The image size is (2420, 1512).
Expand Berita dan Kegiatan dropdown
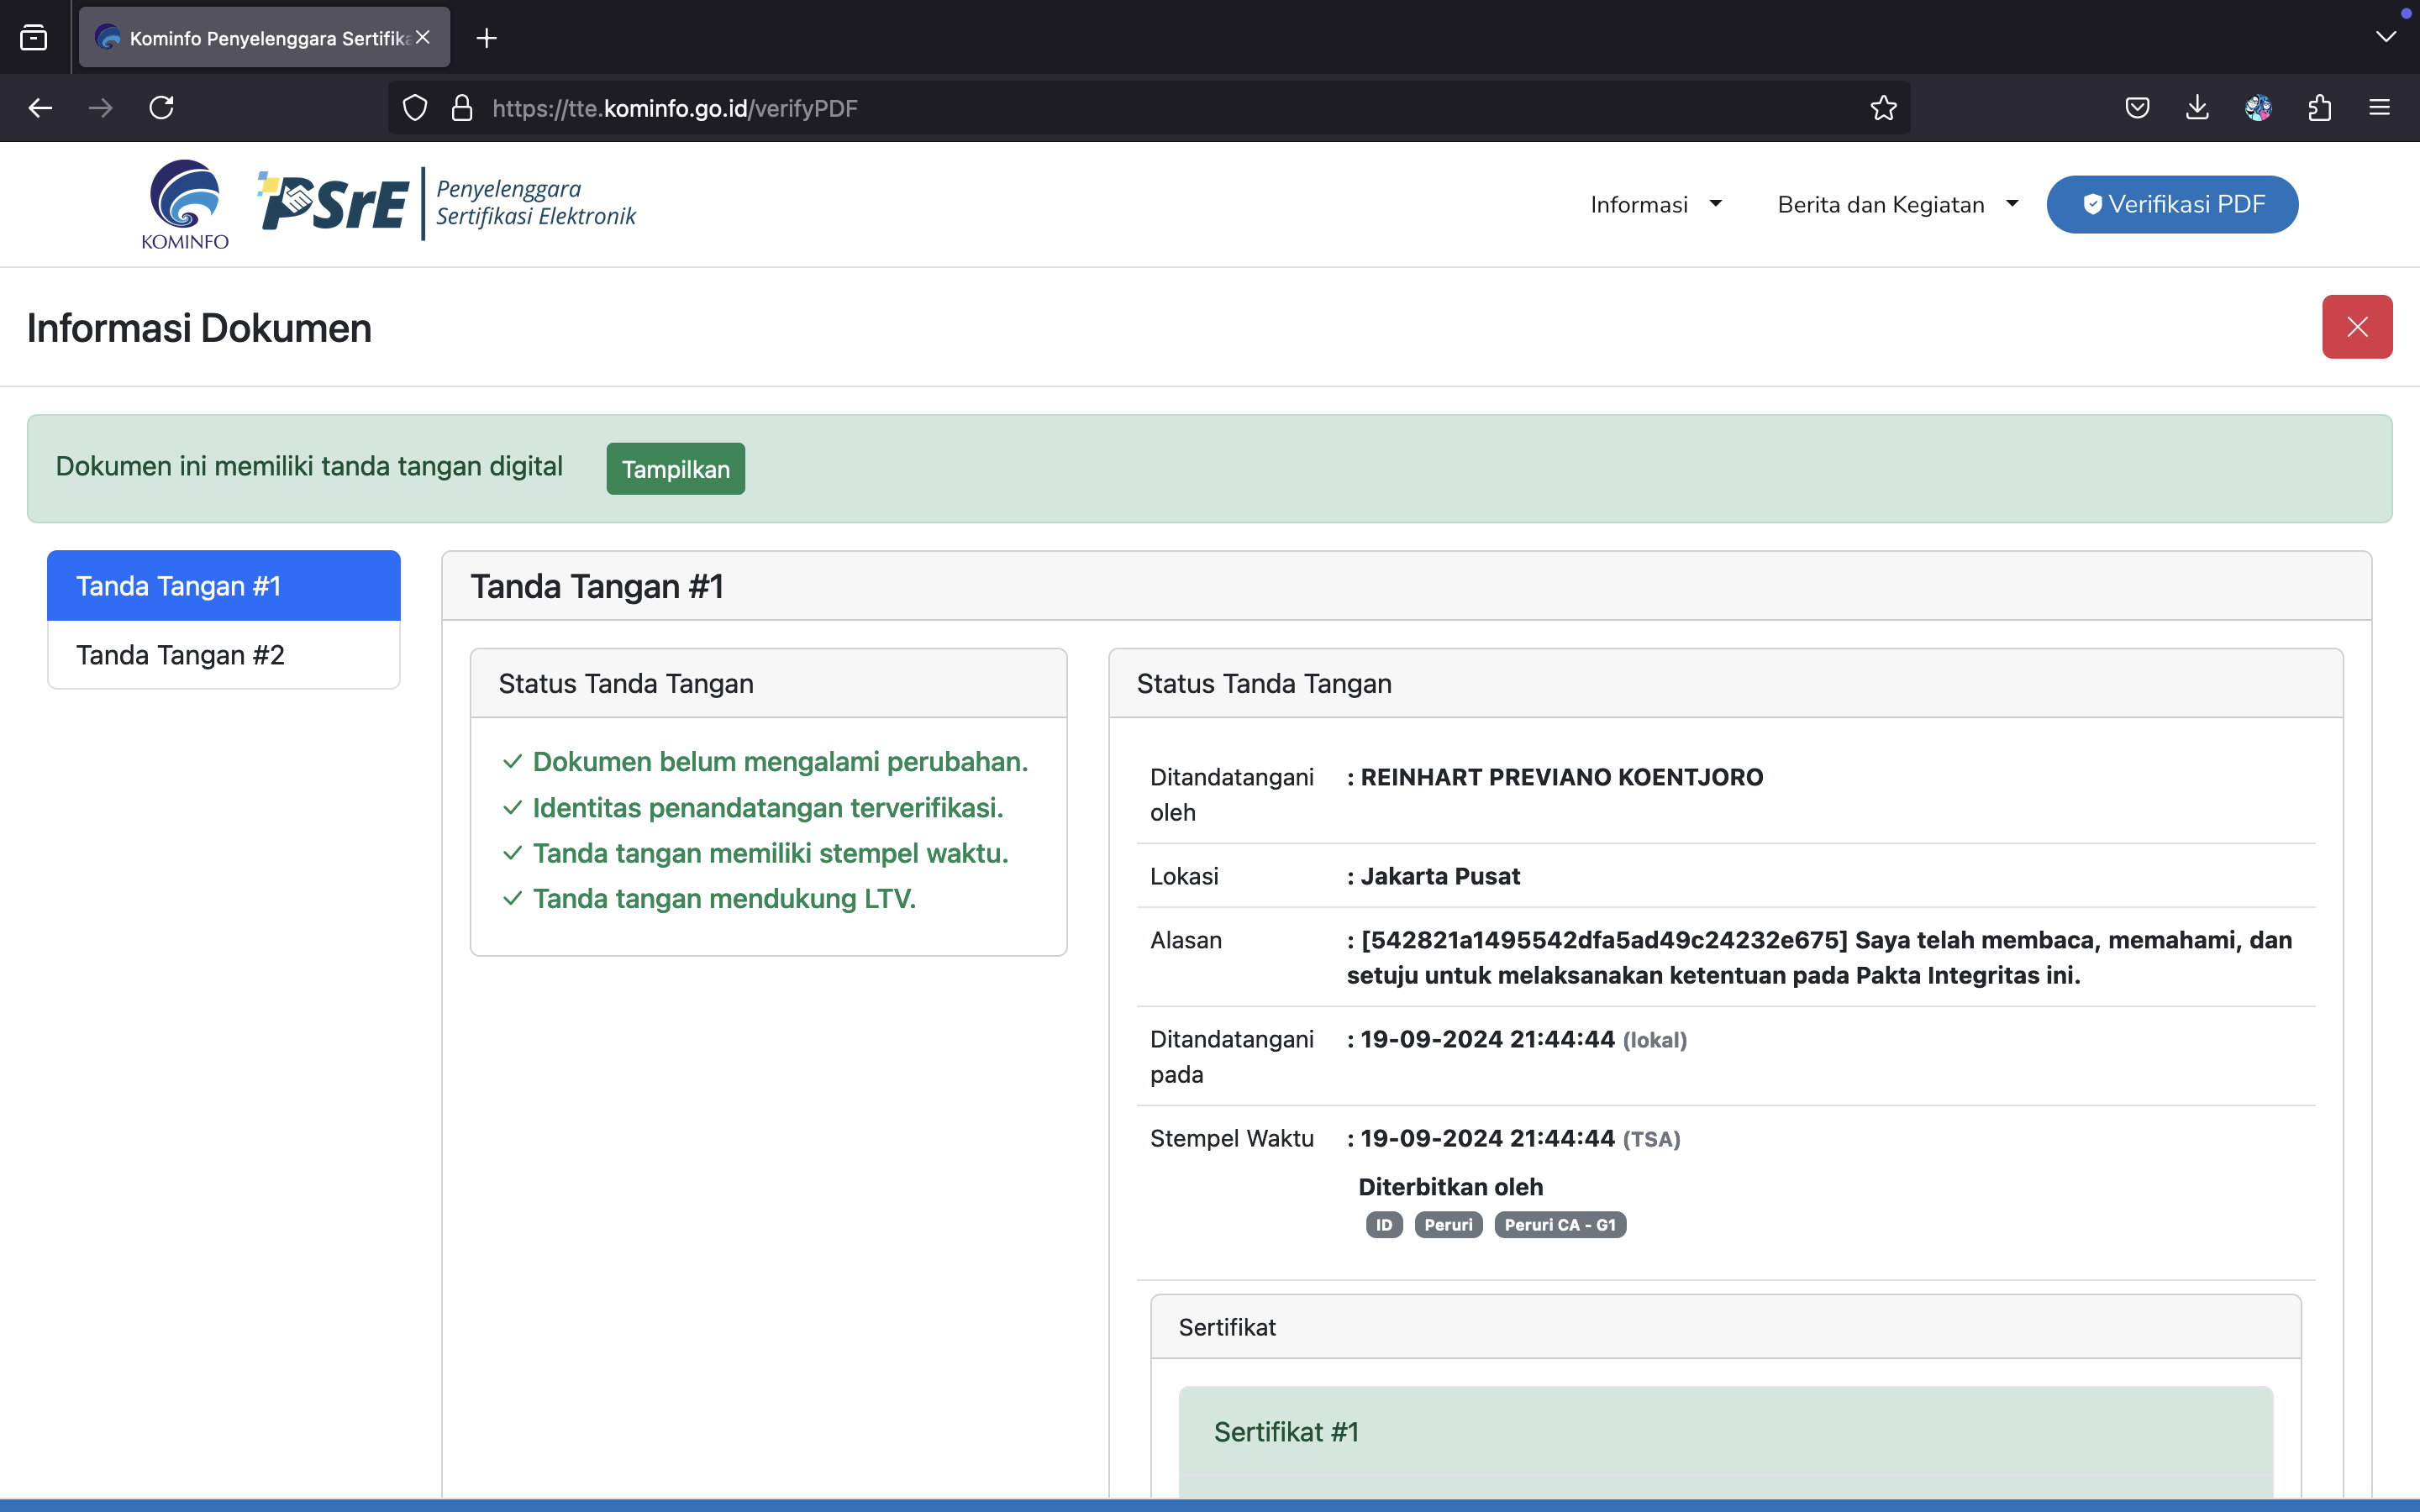pos(1897,205)
